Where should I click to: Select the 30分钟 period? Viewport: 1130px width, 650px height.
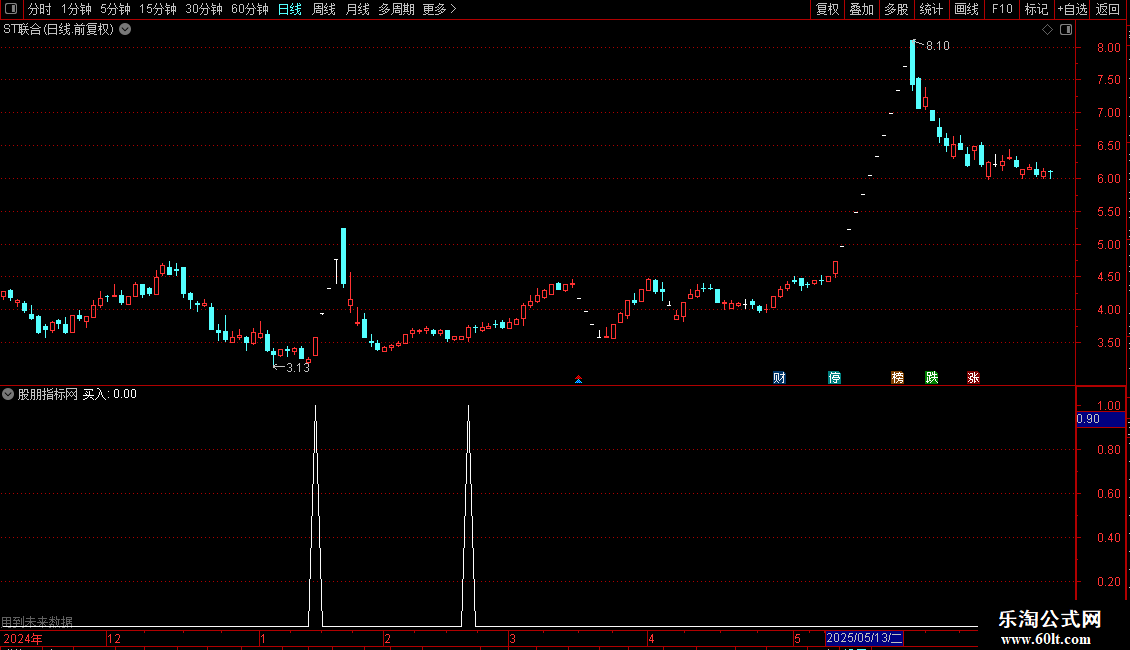(203, 9)
